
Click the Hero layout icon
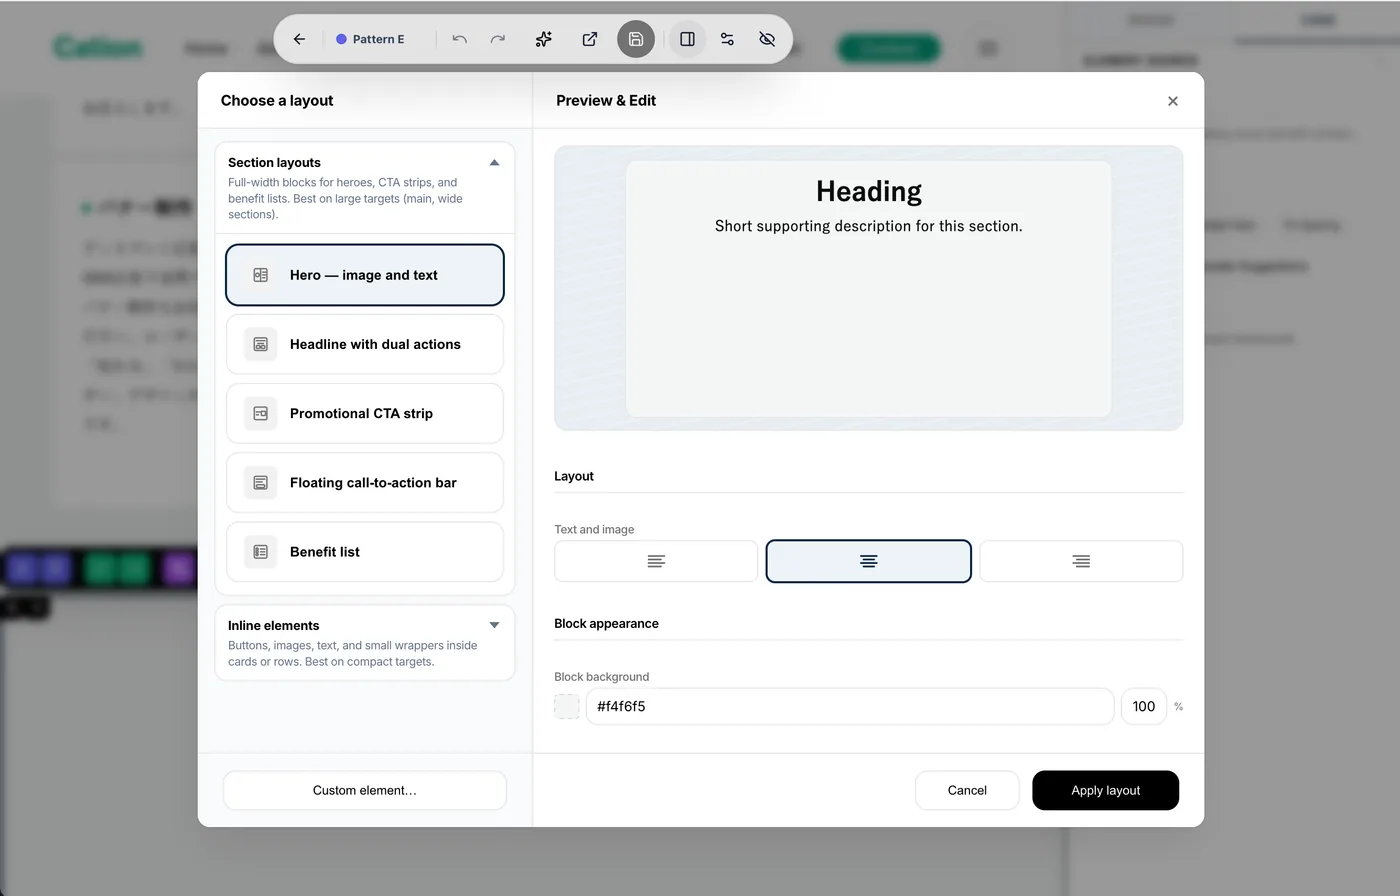point(261,275)
